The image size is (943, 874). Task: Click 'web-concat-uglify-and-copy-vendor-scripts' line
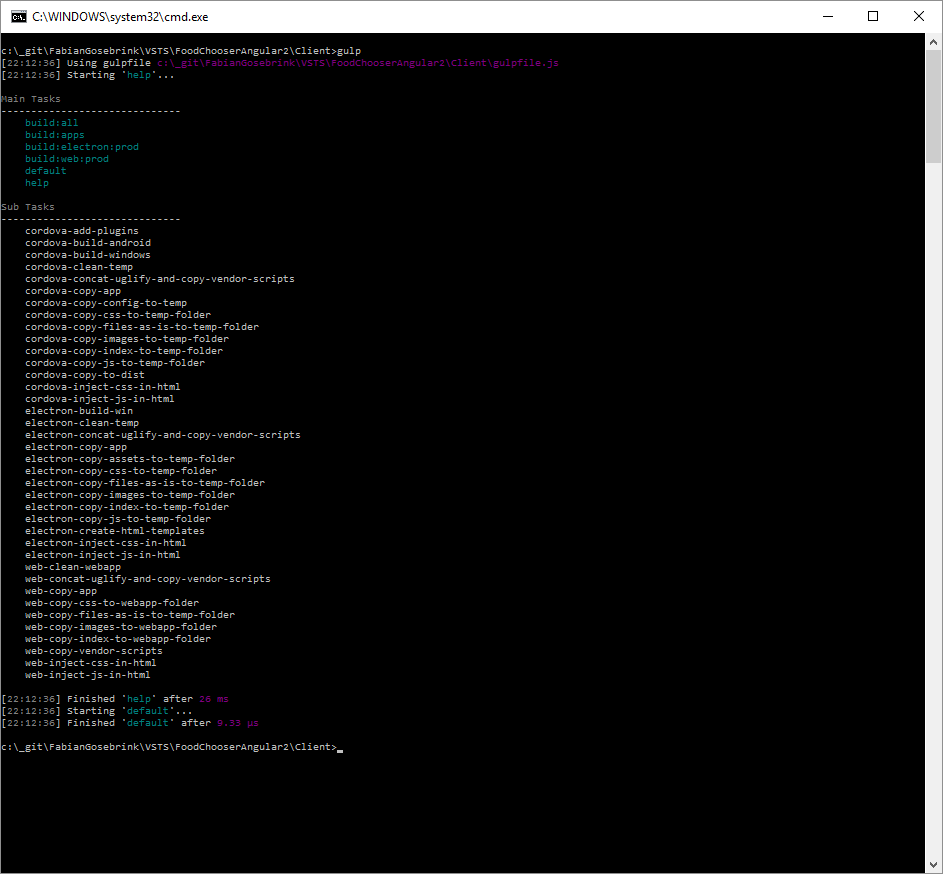(x=148, y=579)
